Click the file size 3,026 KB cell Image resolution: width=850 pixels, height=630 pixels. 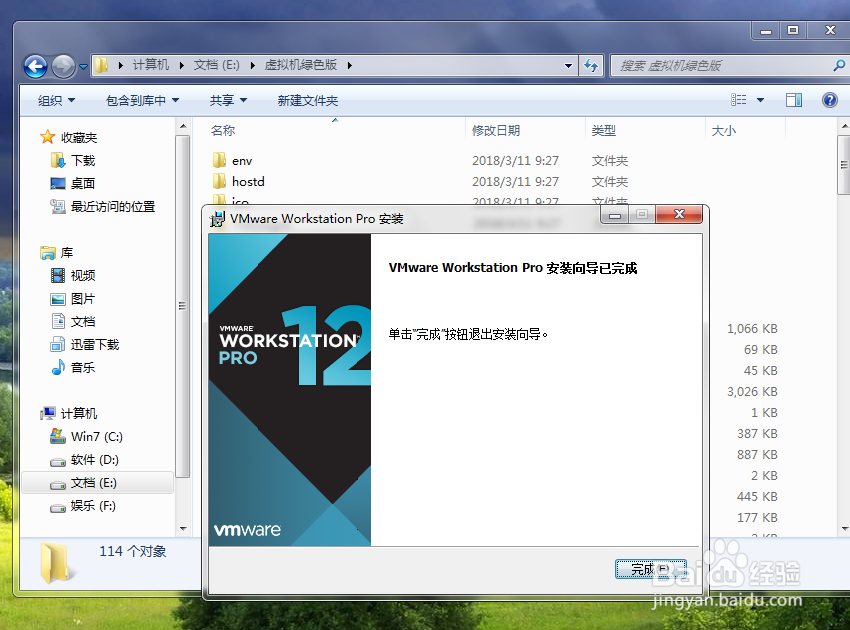pos(752,391)
